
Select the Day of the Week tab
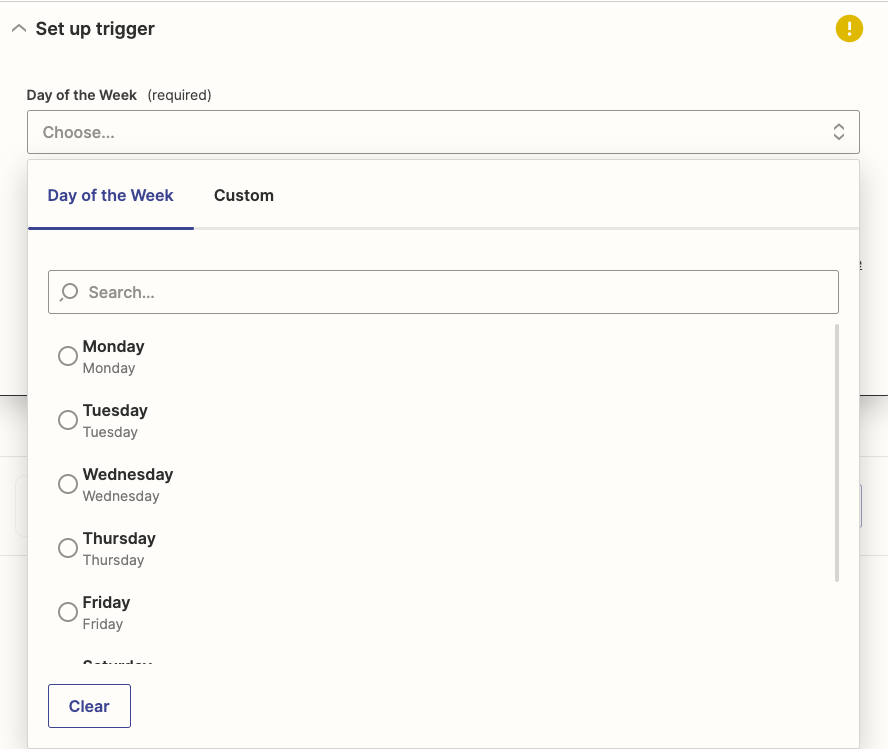click(110, 195)
